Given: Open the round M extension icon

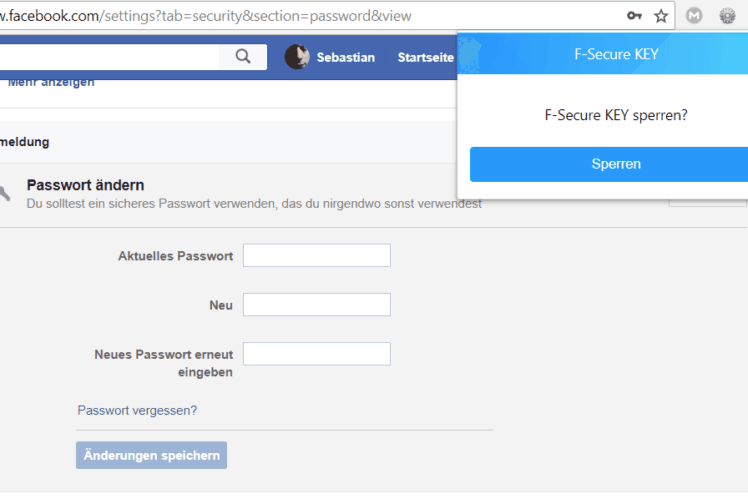Looking at the screenshot, I should (x=694, y=16).
